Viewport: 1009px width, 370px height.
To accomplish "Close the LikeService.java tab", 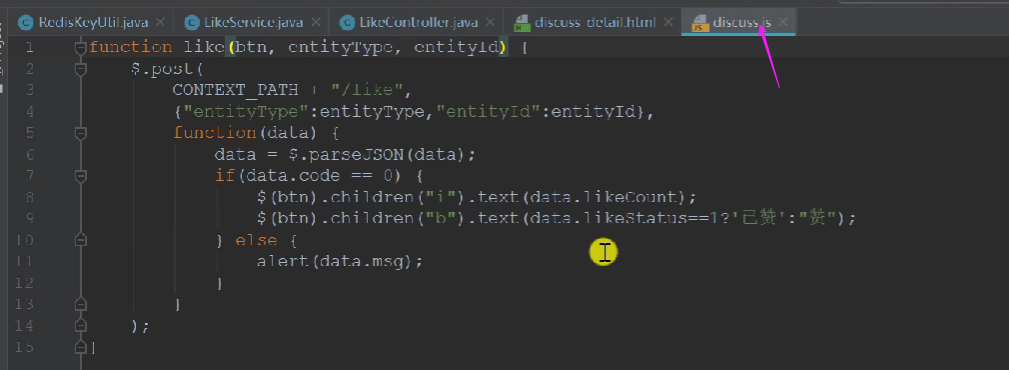I will [x=315, y=23].
